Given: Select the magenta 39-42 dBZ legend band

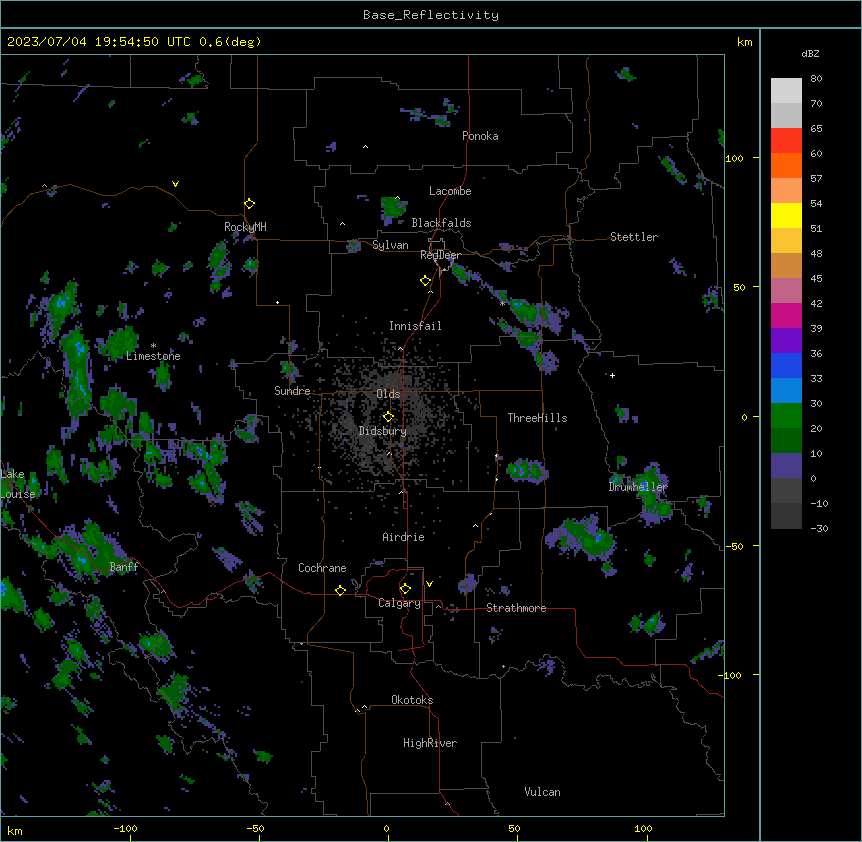Looking at the screenshot, I should click(786, 315).
